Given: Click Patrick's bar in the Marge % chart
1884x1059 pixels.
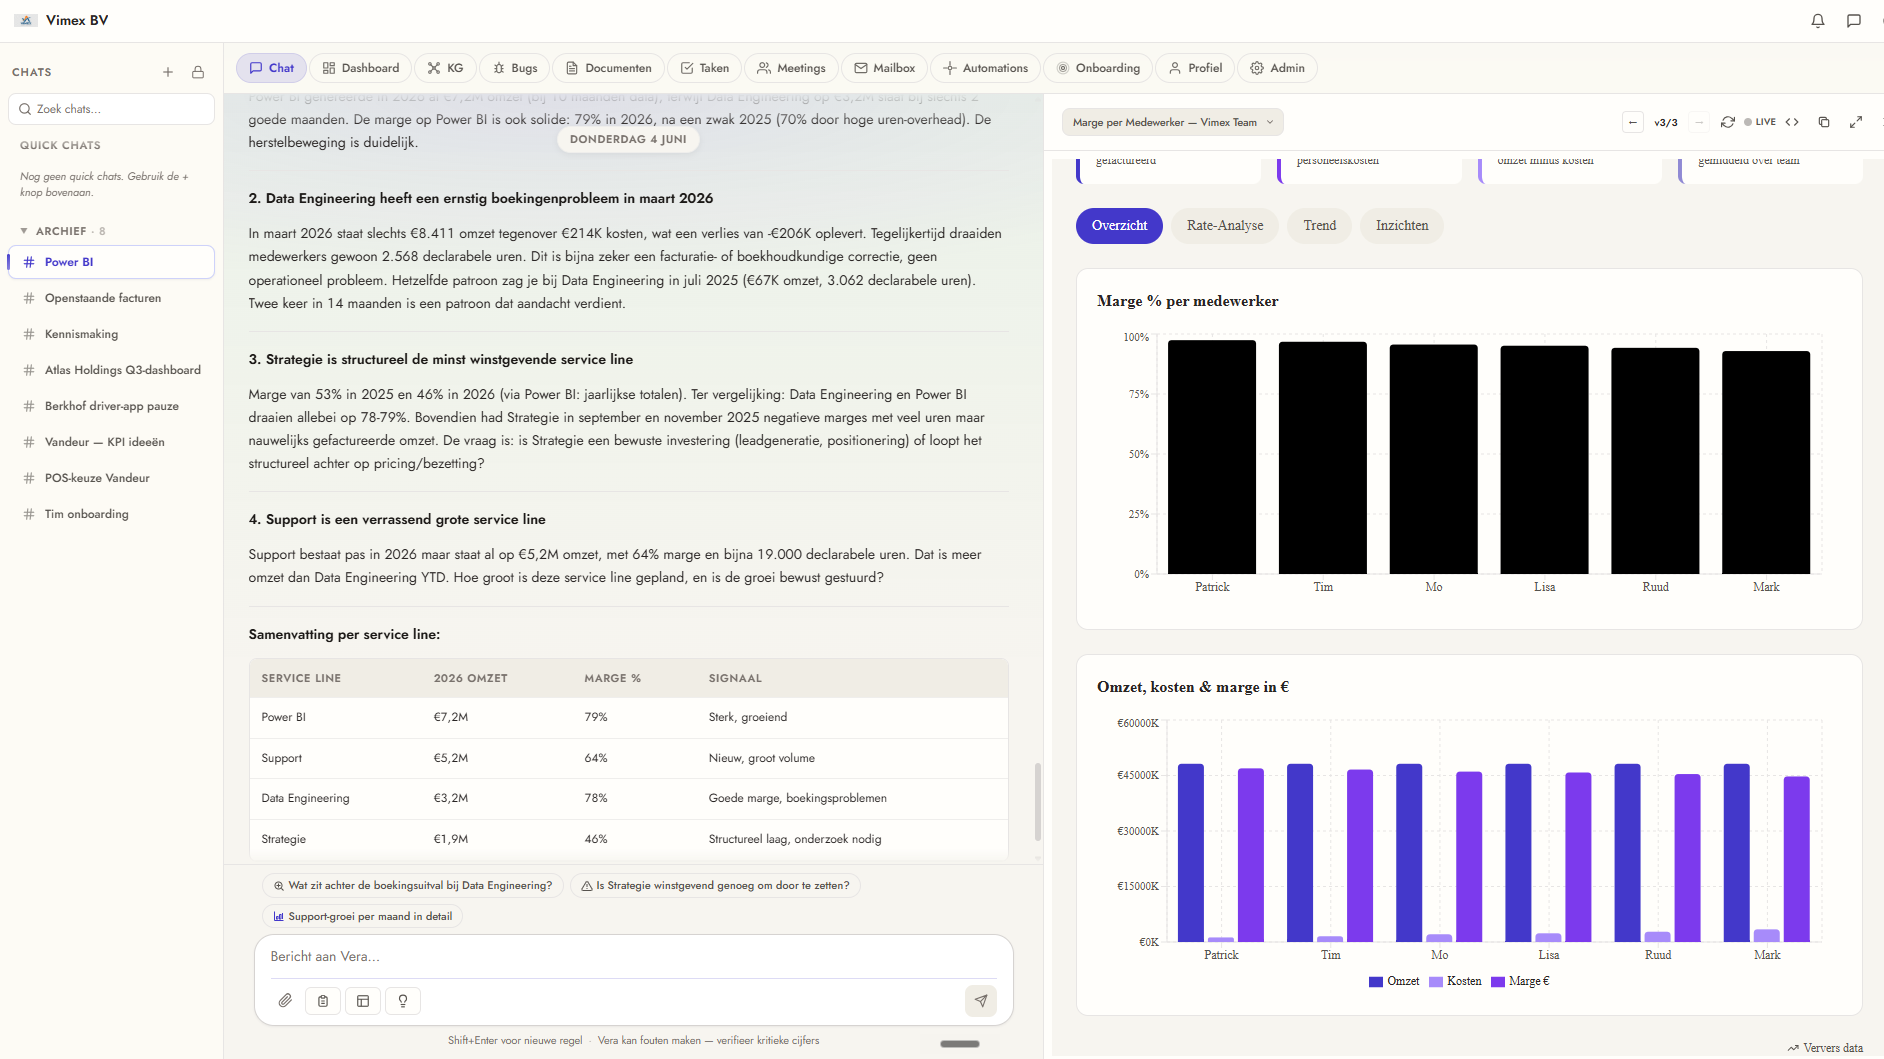Looking at the screenshot, I should (x=1212, y=457).
